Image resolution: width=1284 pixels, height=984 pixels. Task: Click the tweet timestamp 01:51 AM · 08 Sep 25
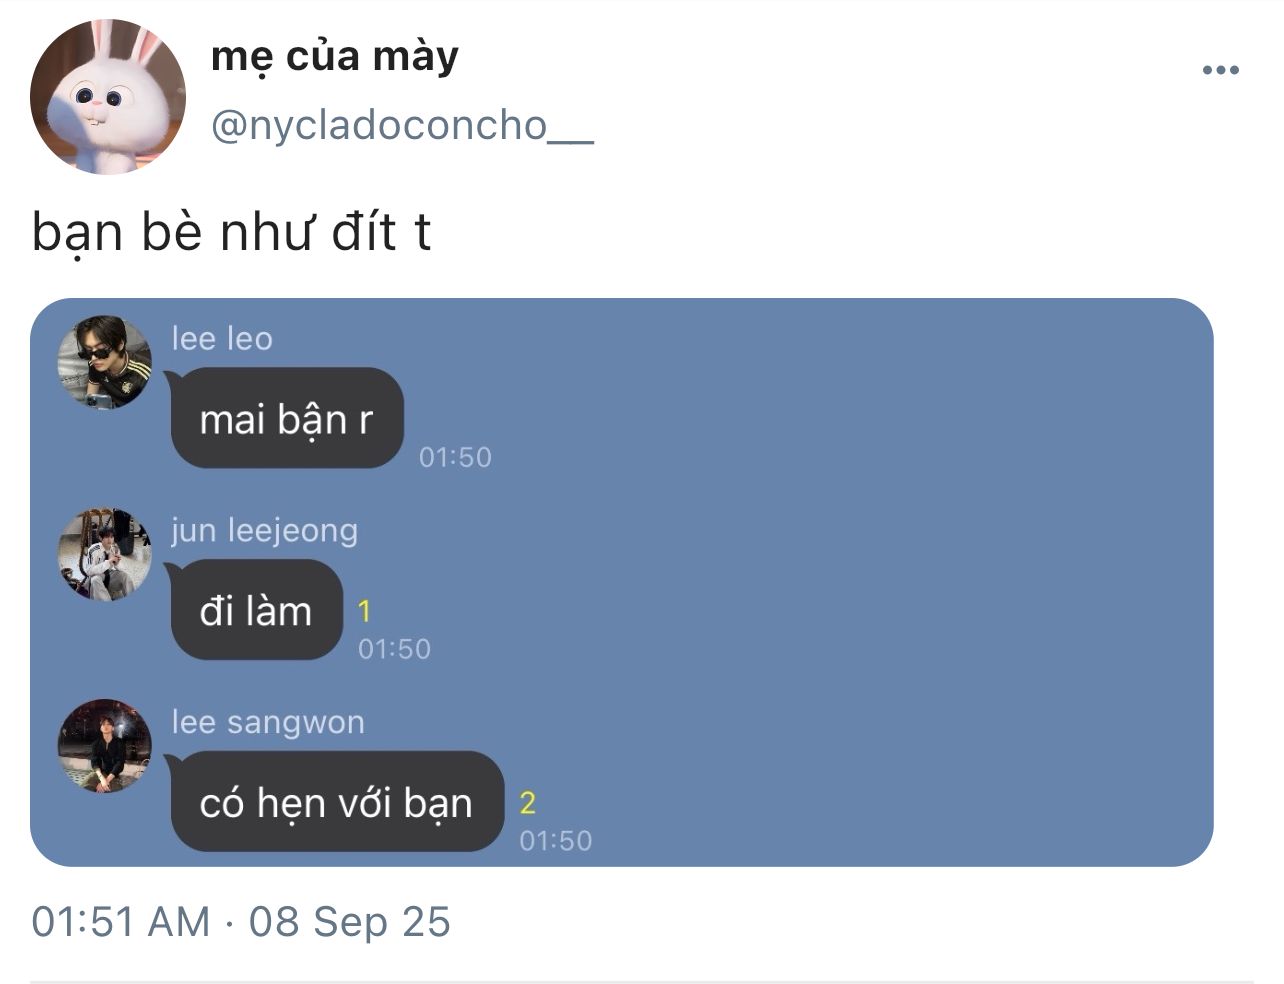(241, 922)
